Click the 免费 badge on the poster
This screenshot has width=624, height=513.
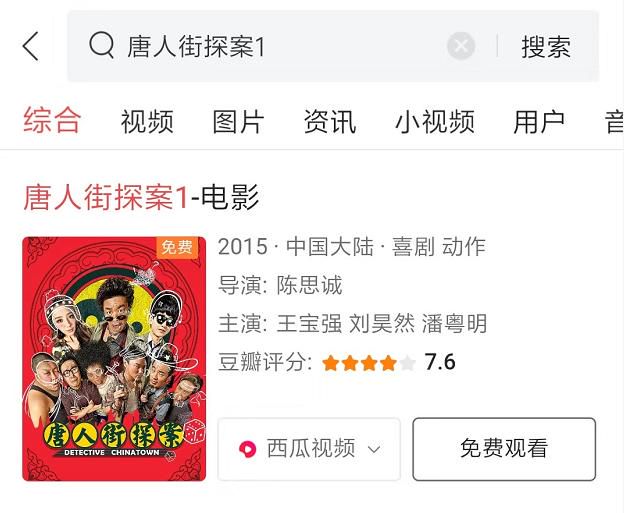point(177,247)
